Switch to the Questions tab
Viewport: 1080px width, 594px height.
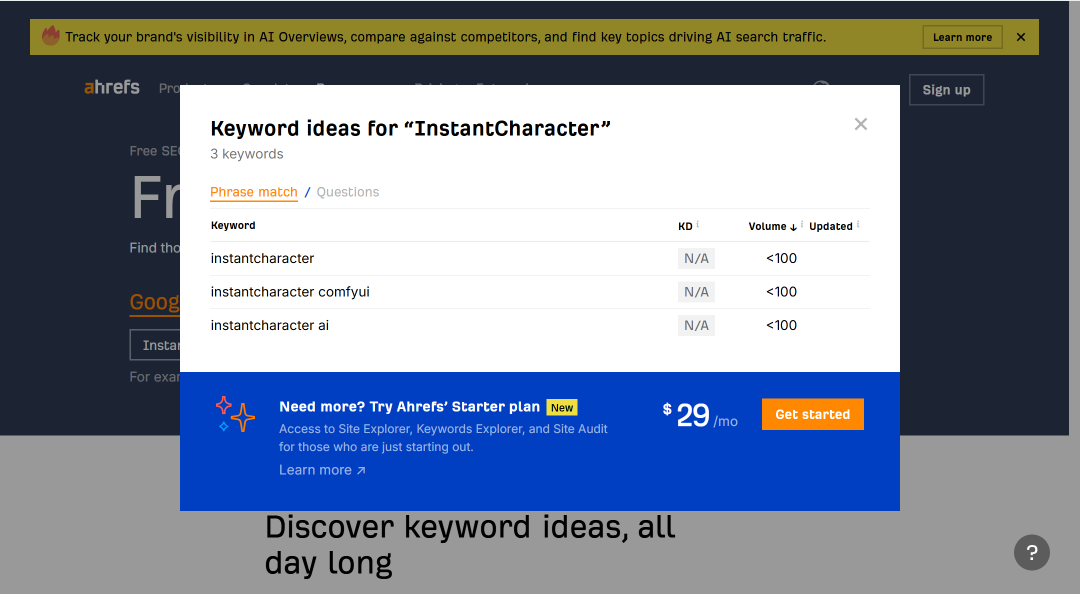pos(348,192)
